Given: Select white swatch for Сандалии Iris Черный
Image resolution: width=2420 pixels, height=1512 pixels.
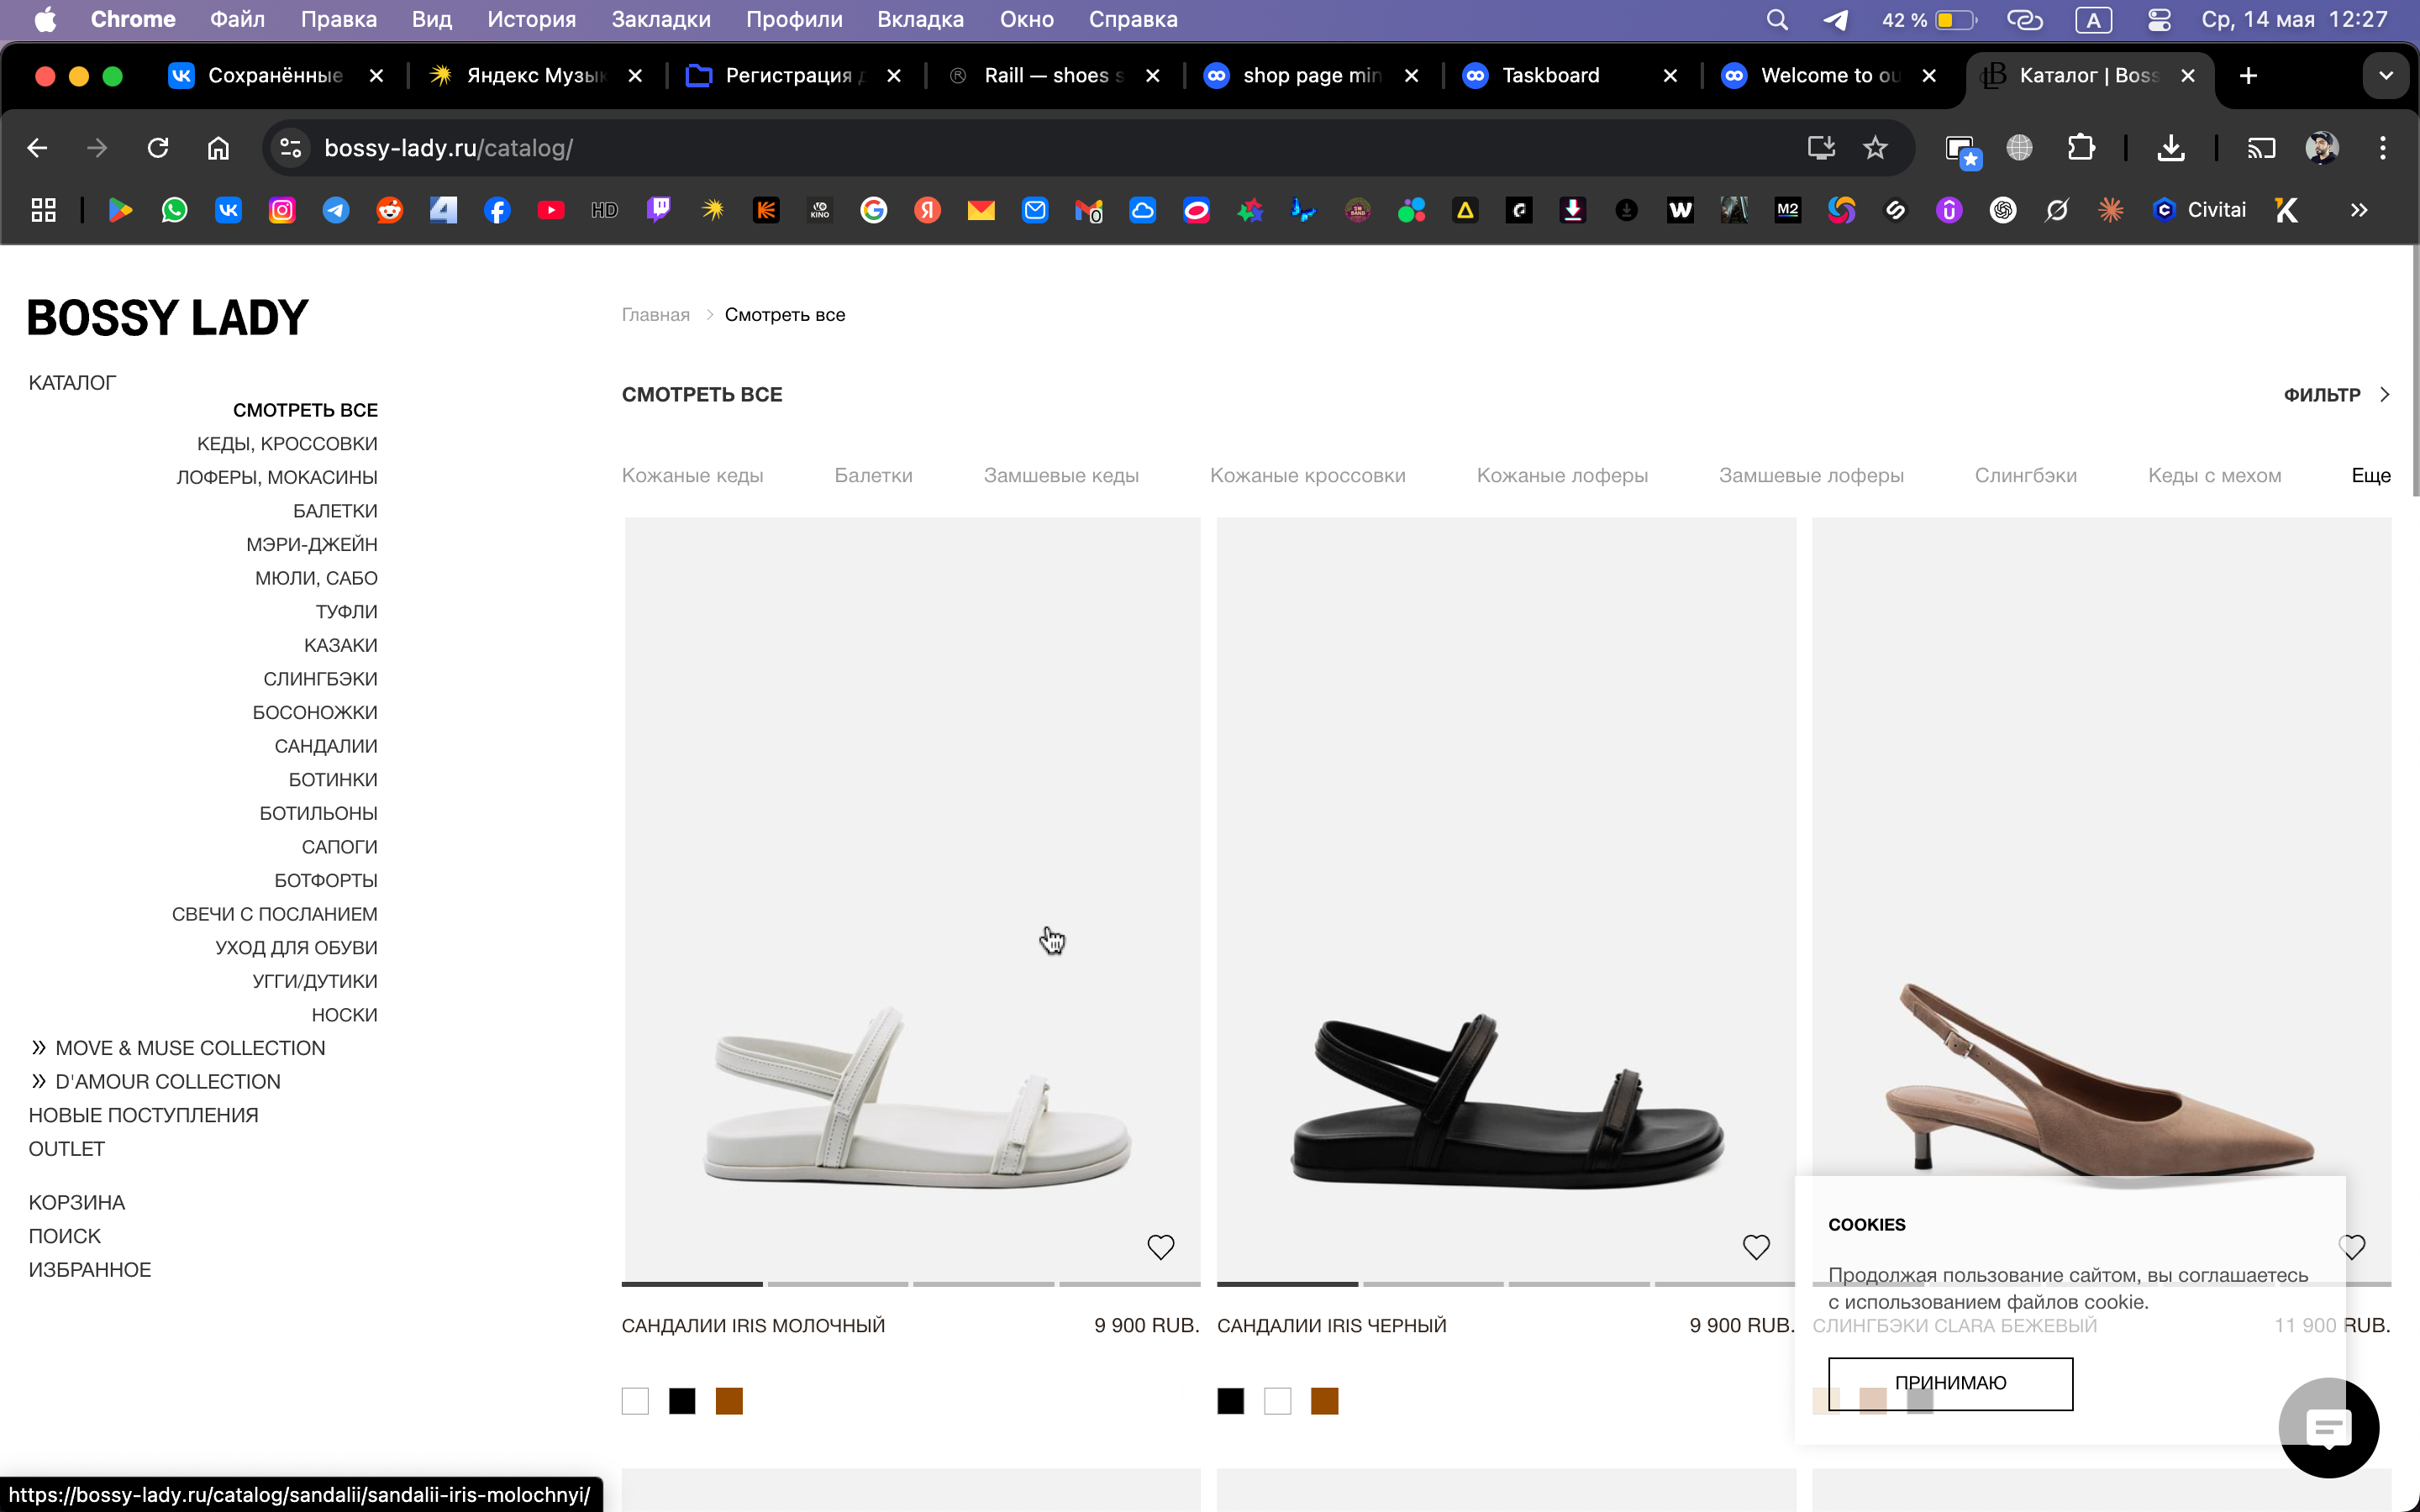Looking at the screenshot, I should point(1277,1401).
